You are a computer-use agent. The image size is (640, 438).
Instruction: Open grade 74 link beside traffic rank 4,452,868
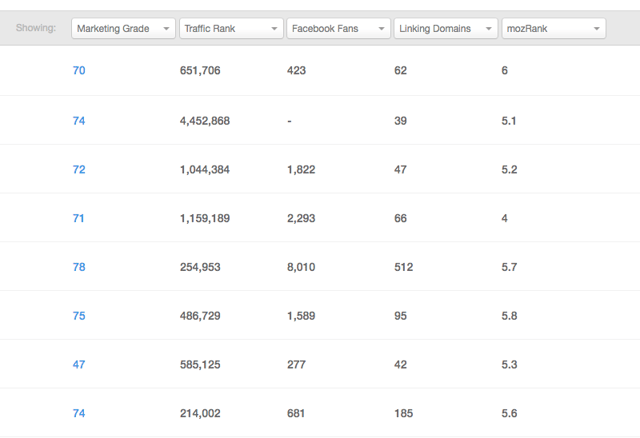point(79,121)
